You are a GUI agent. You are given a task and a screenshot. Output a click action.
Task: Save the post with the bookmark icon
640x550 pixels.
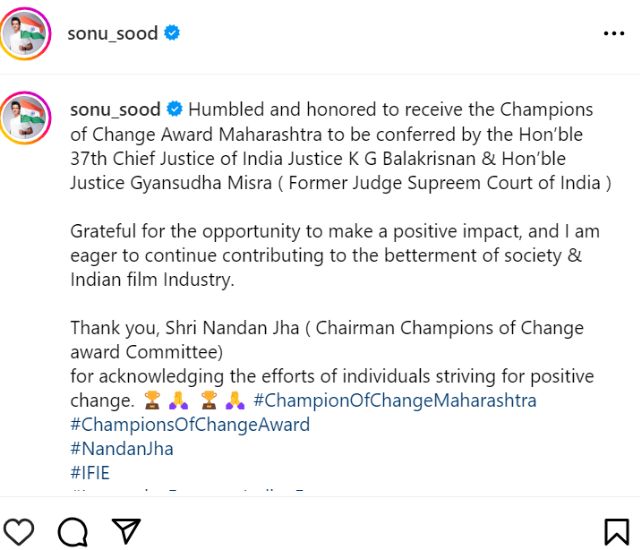tap(616, 530)
